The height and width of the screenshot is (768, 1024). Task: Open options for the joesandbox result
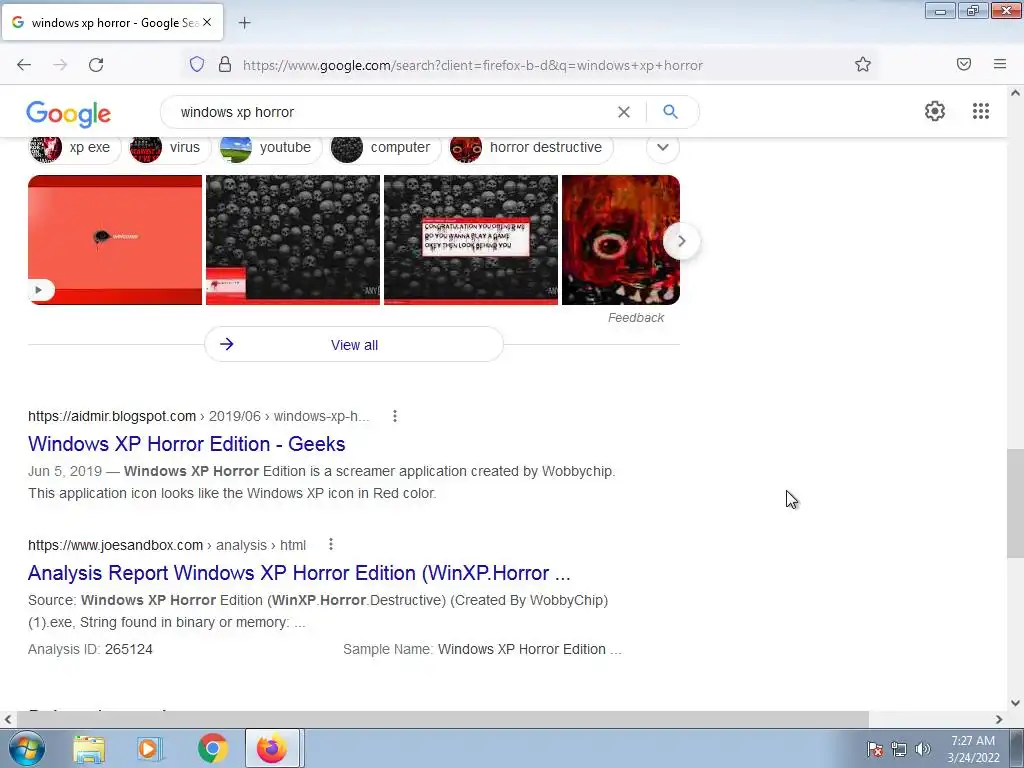point(330,544)
